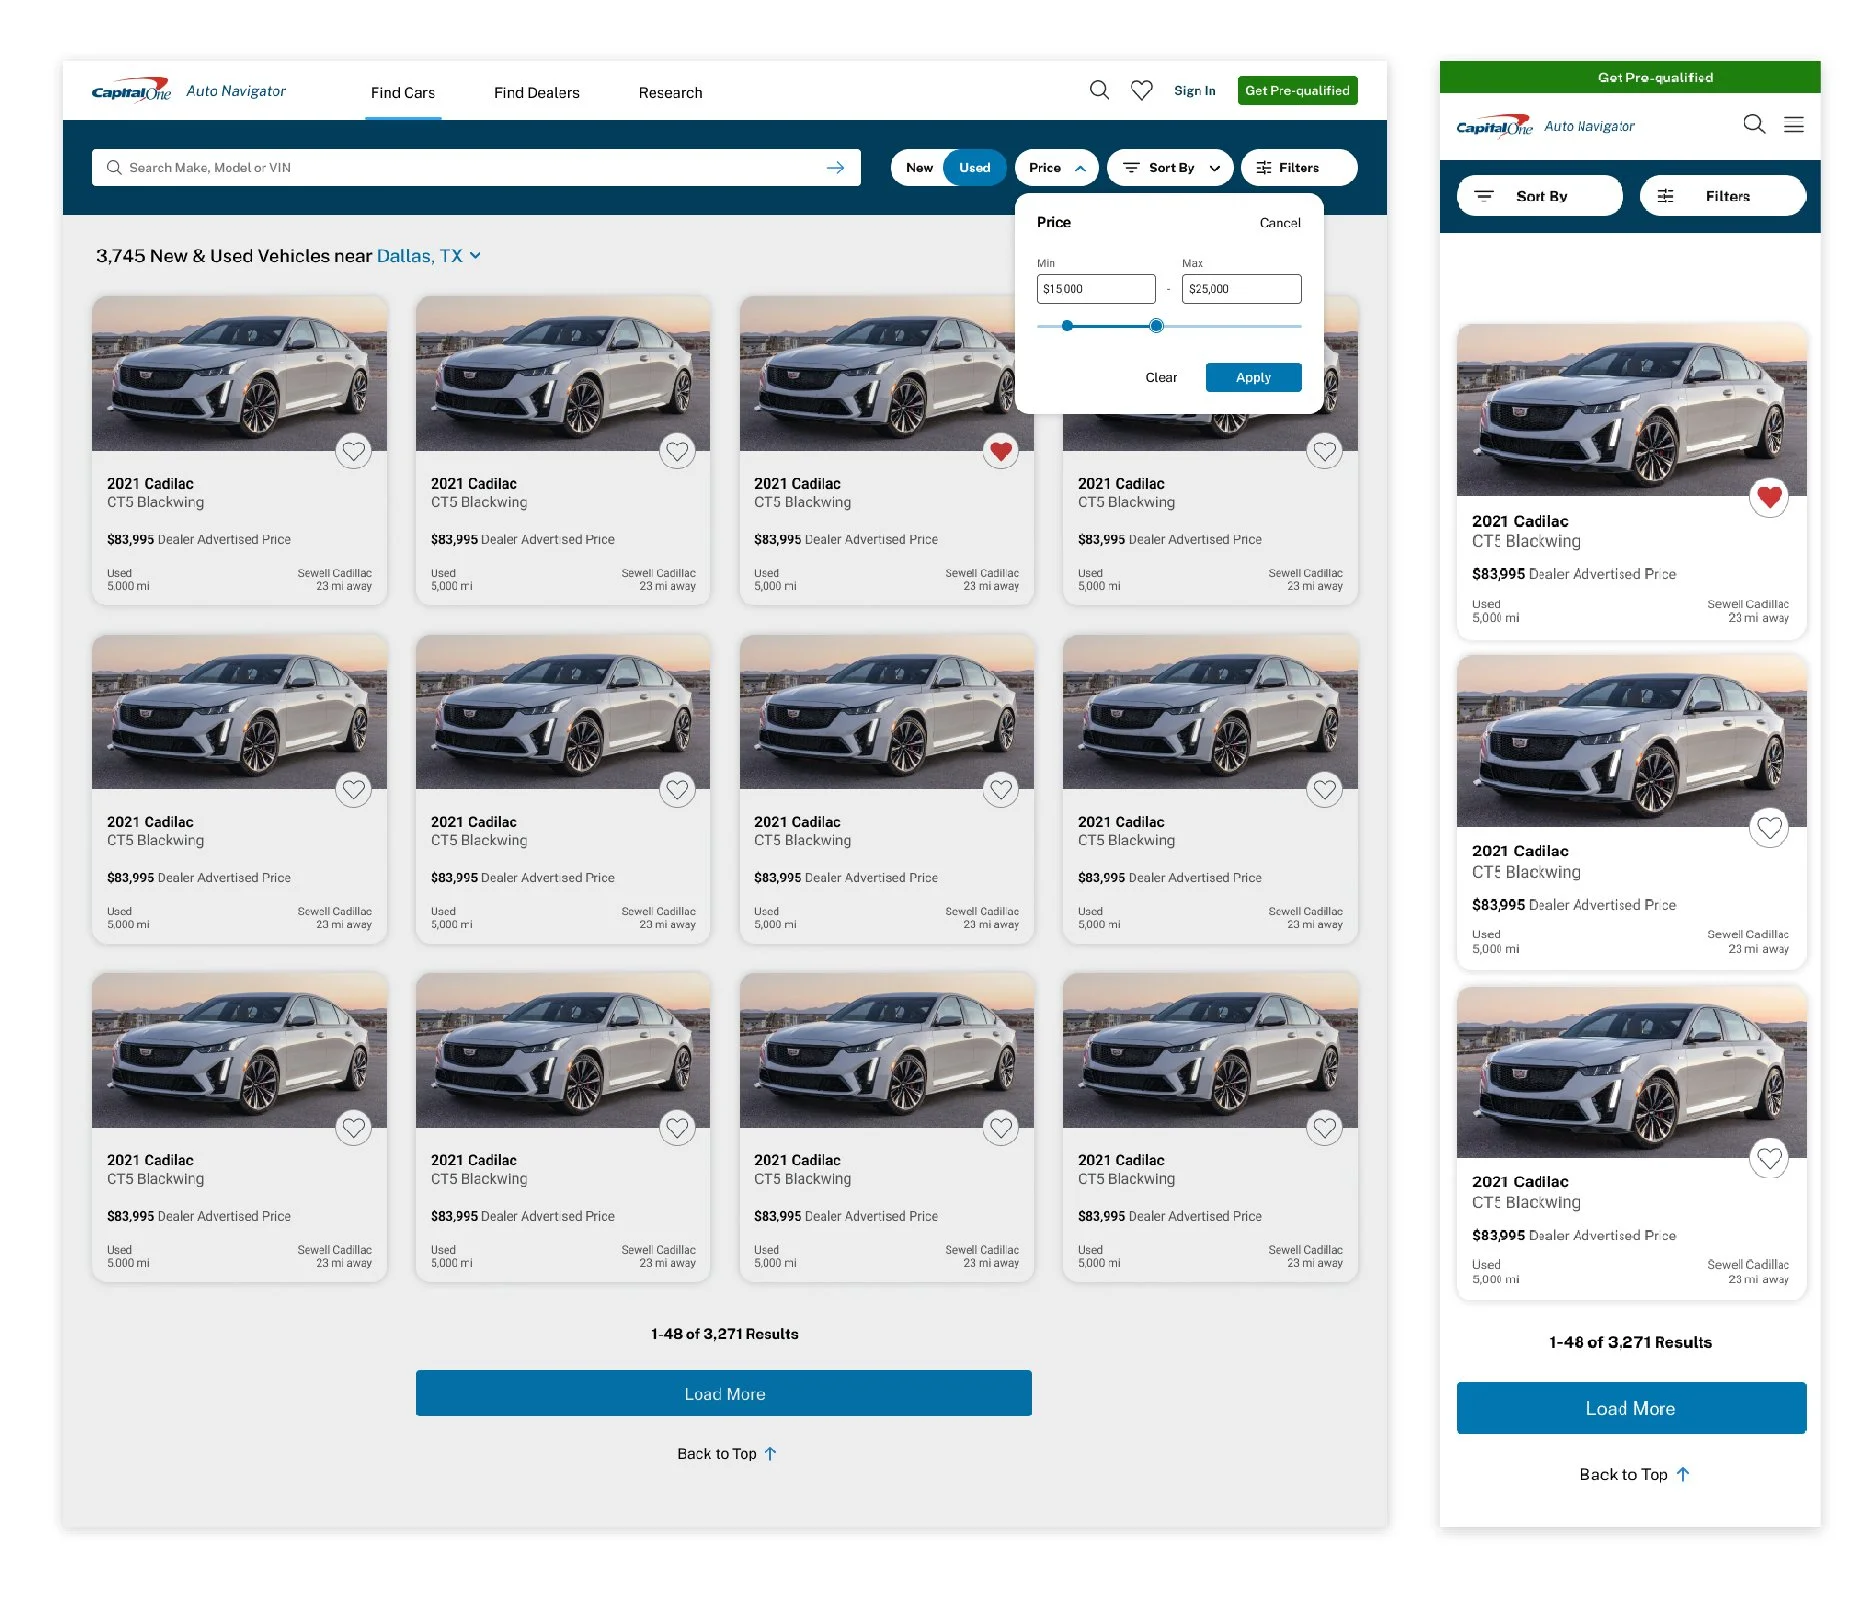Tap the mobile Get Pre-qualified banner
The width and height of the screenshot is (1874, 1601).
(1630, 77)
